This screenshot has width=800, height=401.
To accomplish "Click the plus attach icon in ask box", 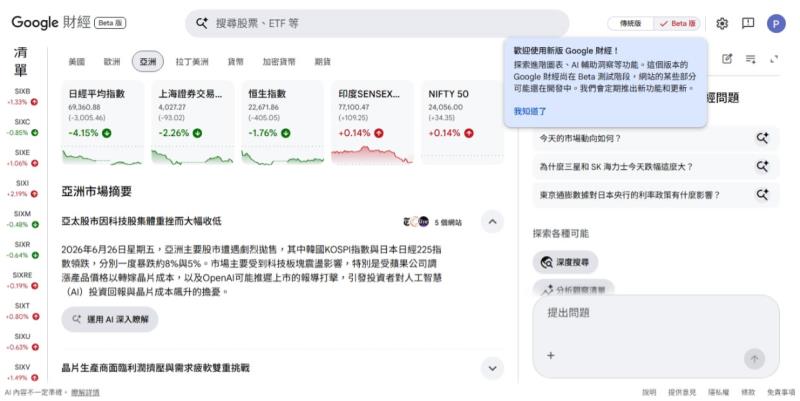I will click(551, 356).
